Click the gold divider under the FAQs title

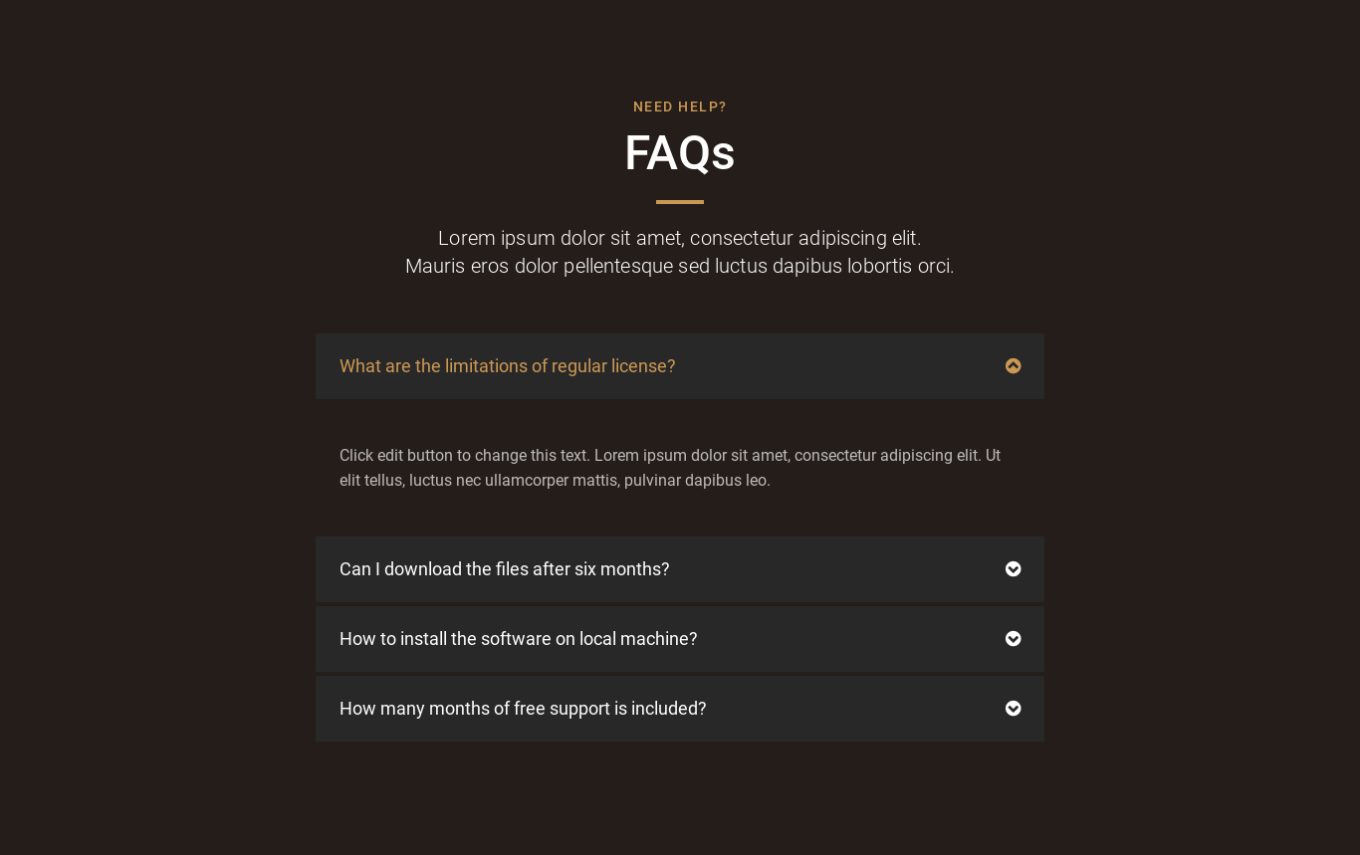[x=680, y=201]
